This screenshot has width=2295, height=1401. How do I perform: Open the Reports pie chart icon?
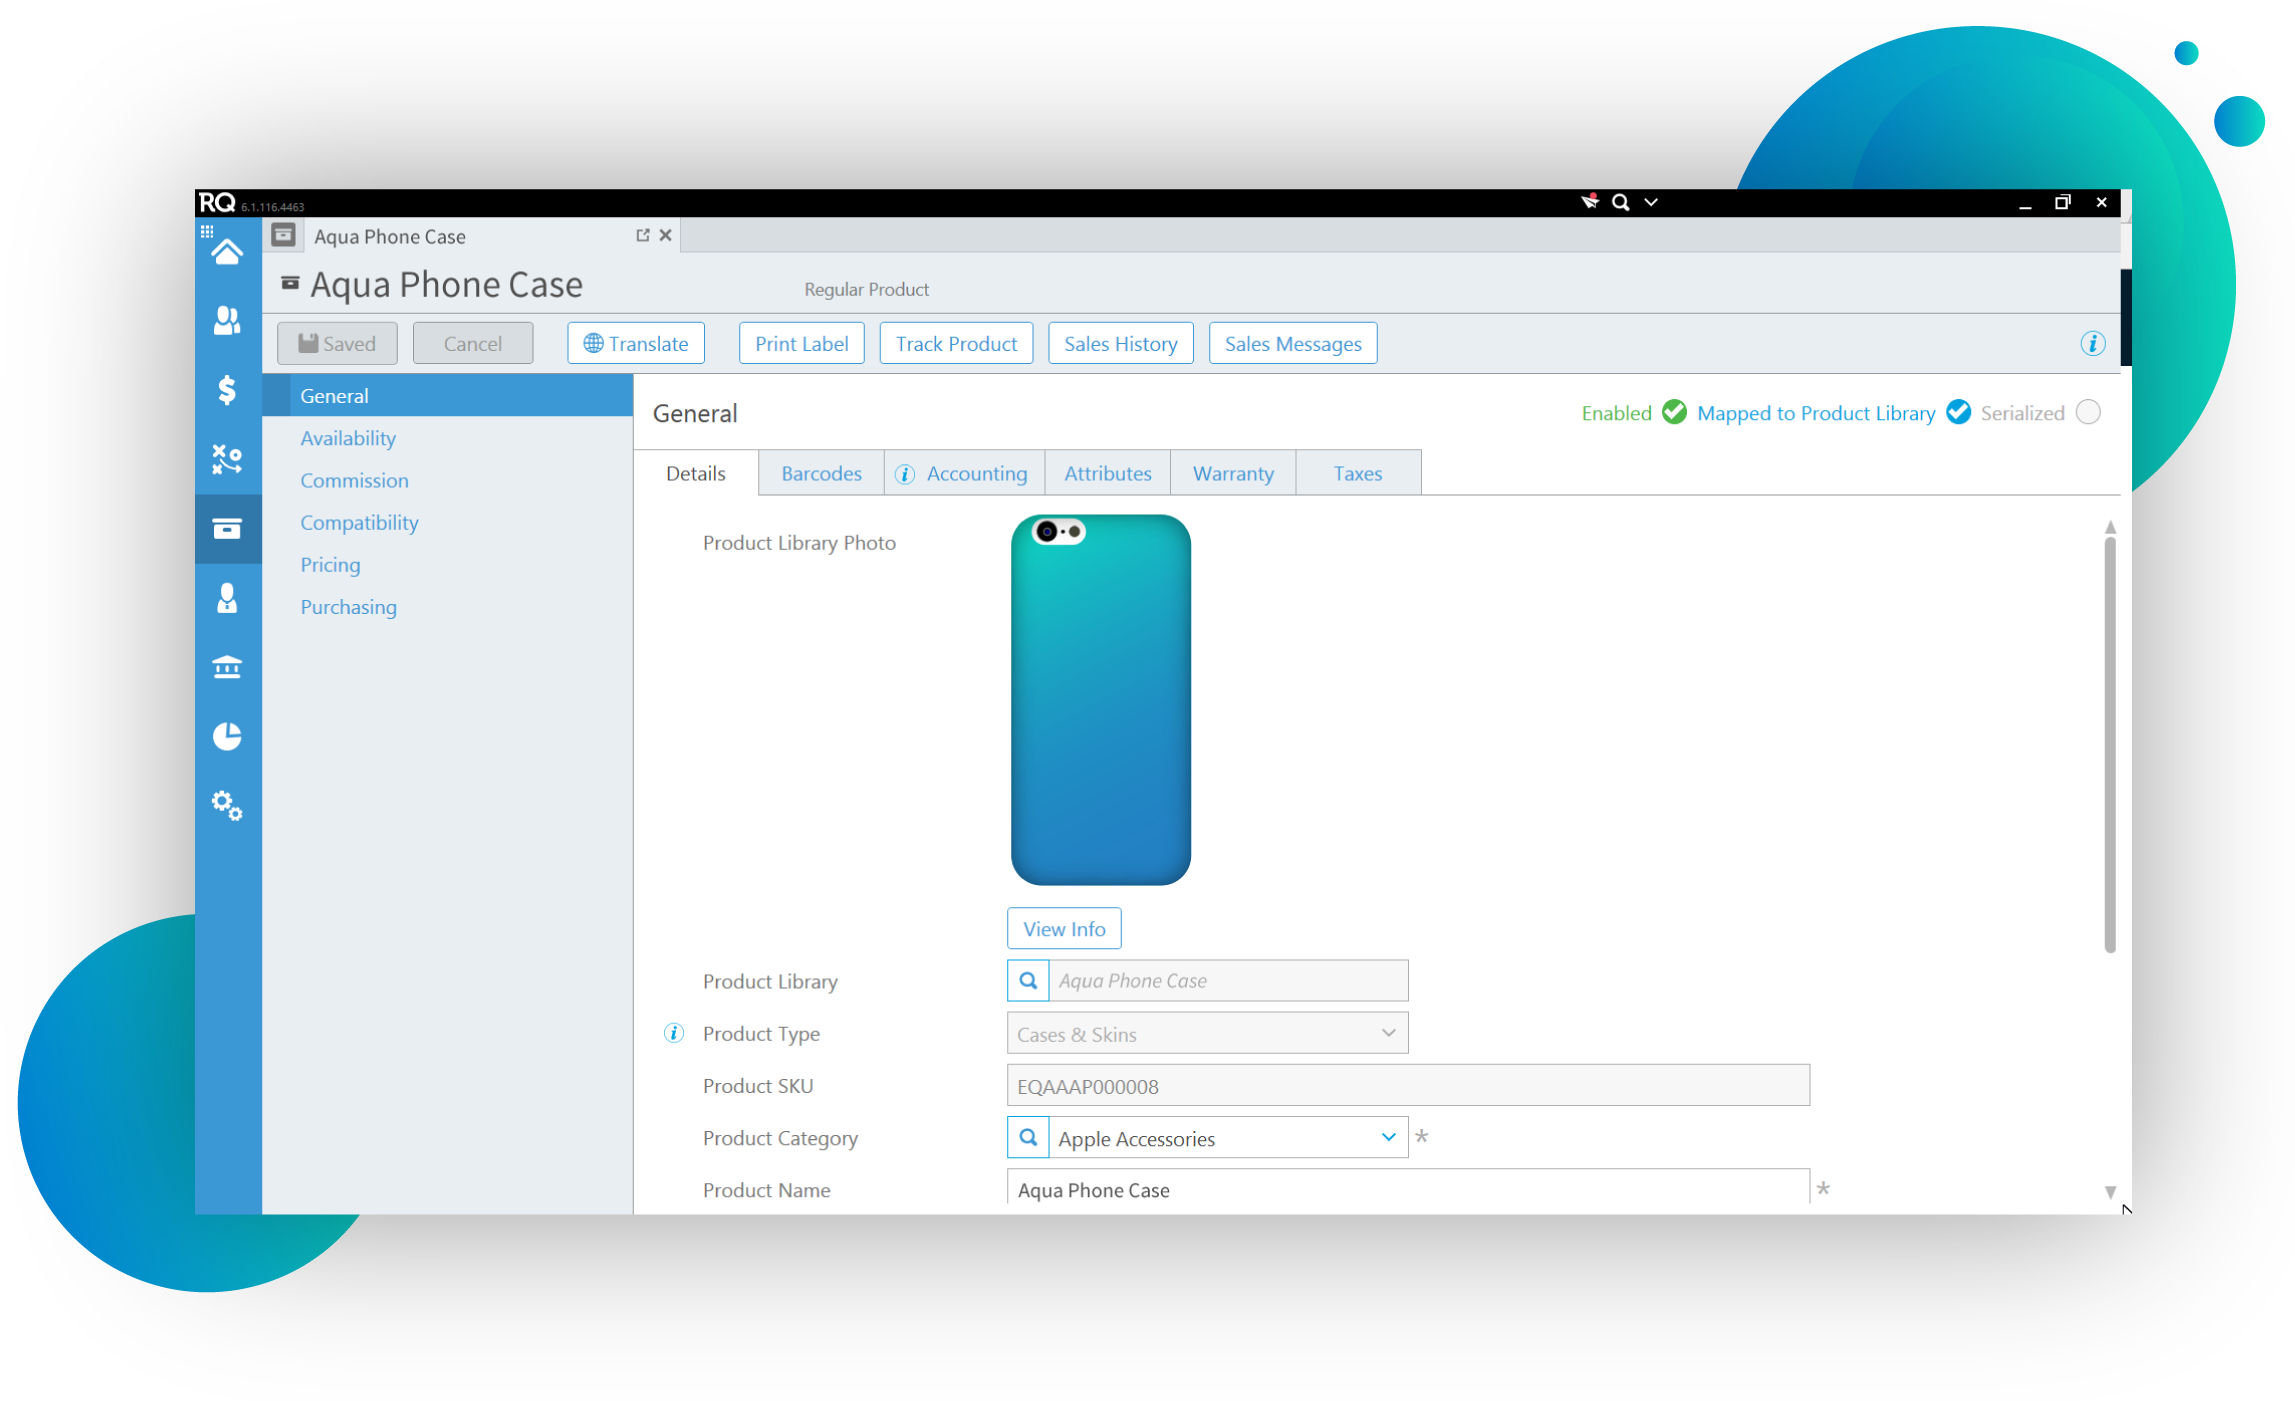click(x=227, y=736)
